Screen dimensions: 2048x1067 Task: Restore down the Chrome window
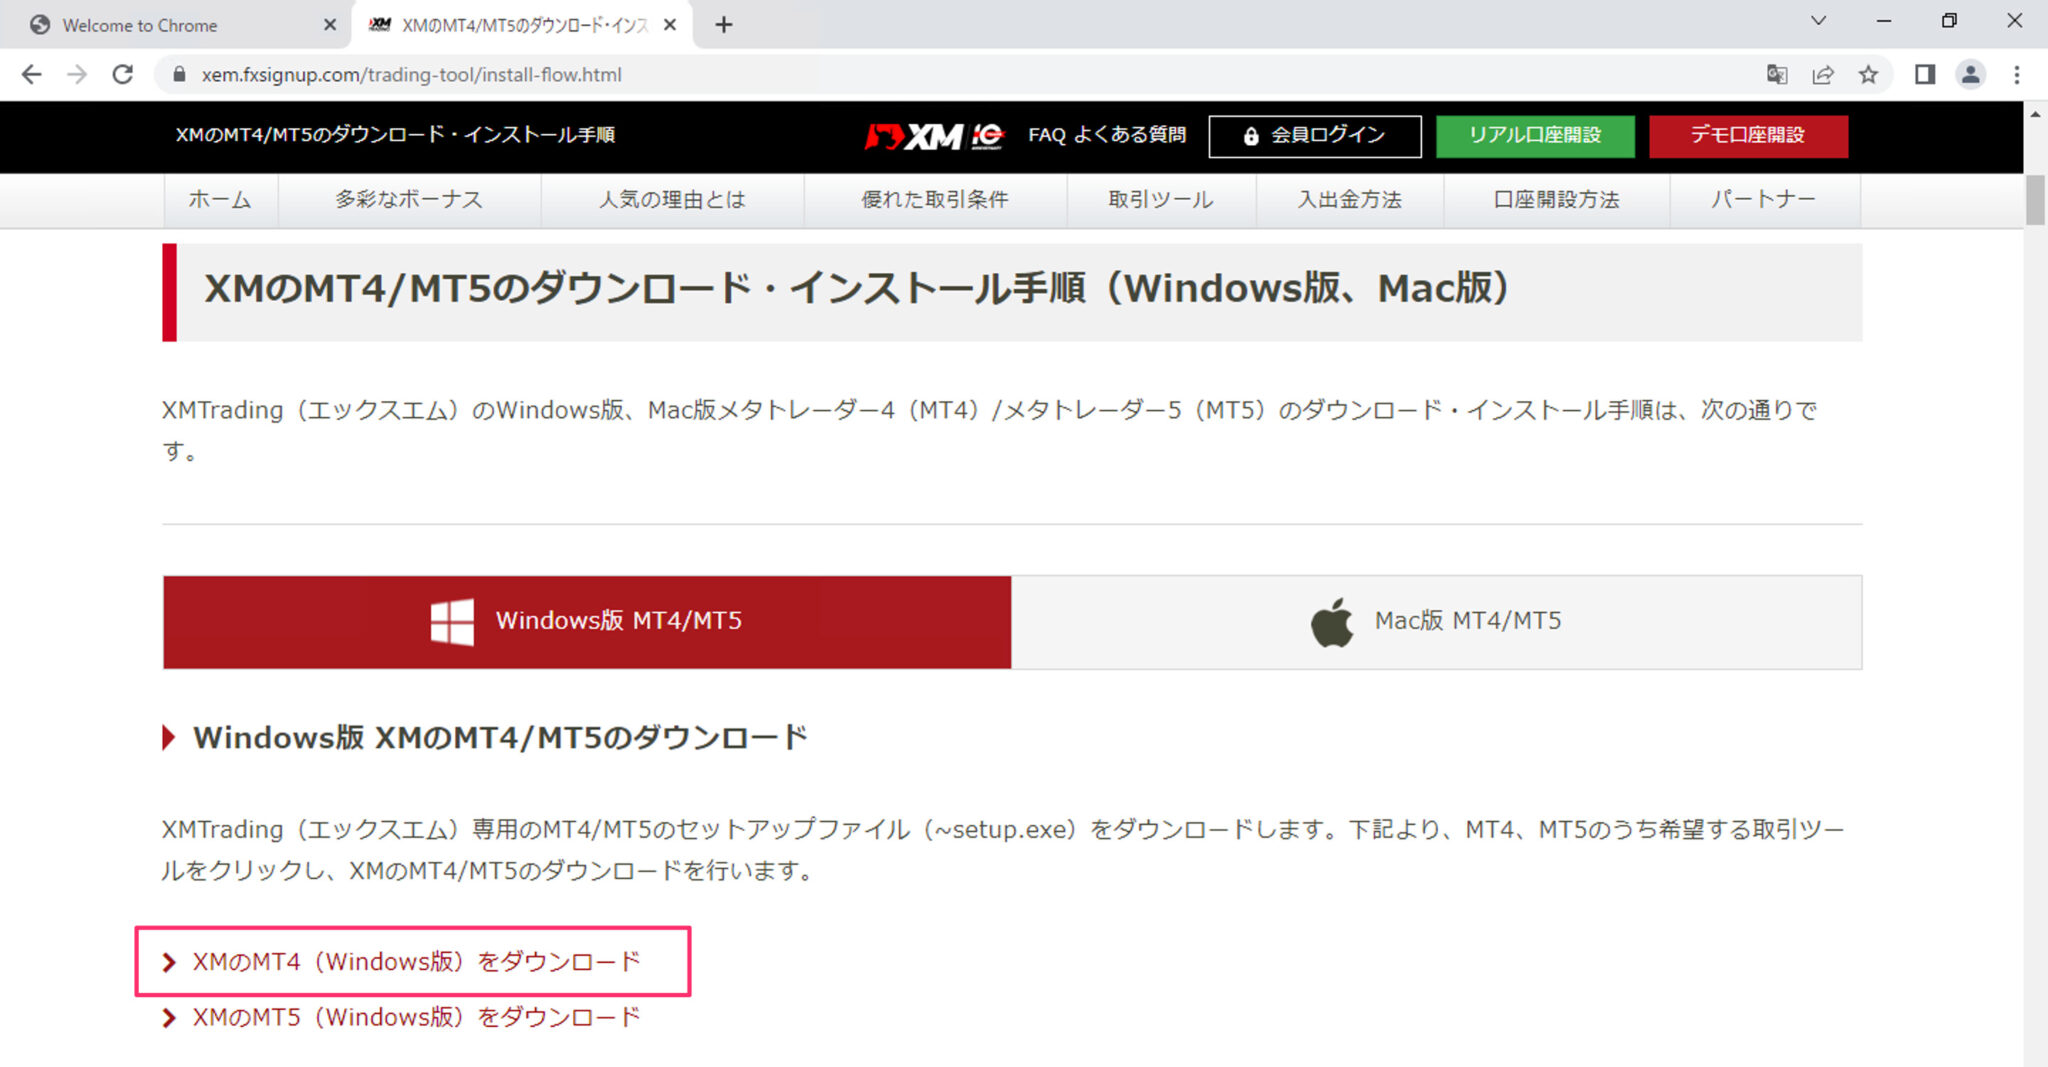pyautogui.click(x=1949, y=21)
